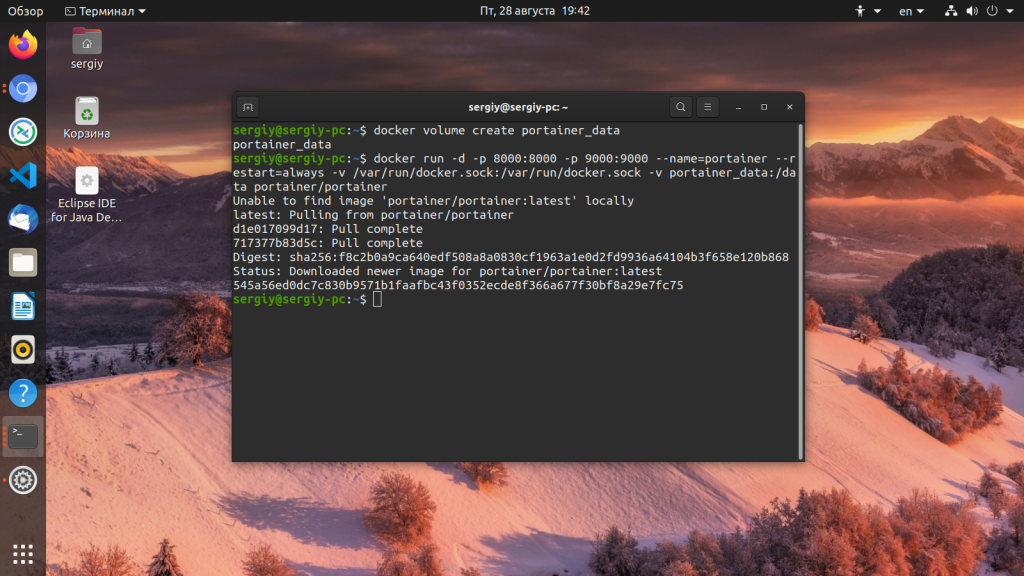Open the accessibility menu in top bar
The height and width of the screenshot is (576, 1024).
(x=868, y=11)
